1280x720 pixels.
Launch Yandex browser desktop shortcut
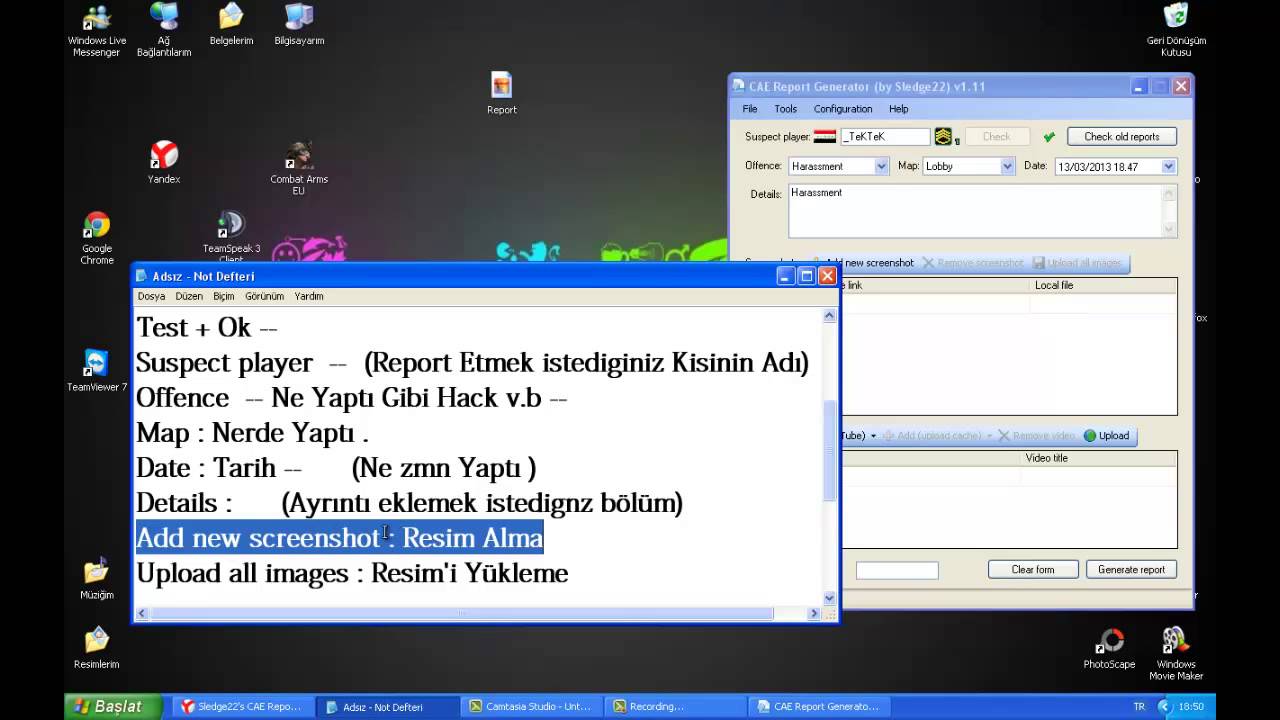coord(164,162)
